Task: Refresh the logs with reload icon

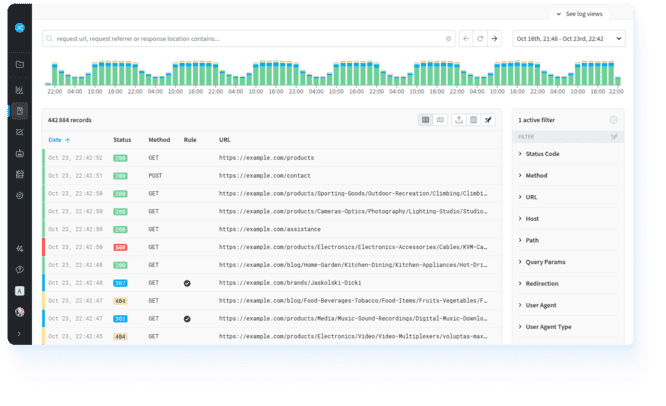Action: click(480, 39)
